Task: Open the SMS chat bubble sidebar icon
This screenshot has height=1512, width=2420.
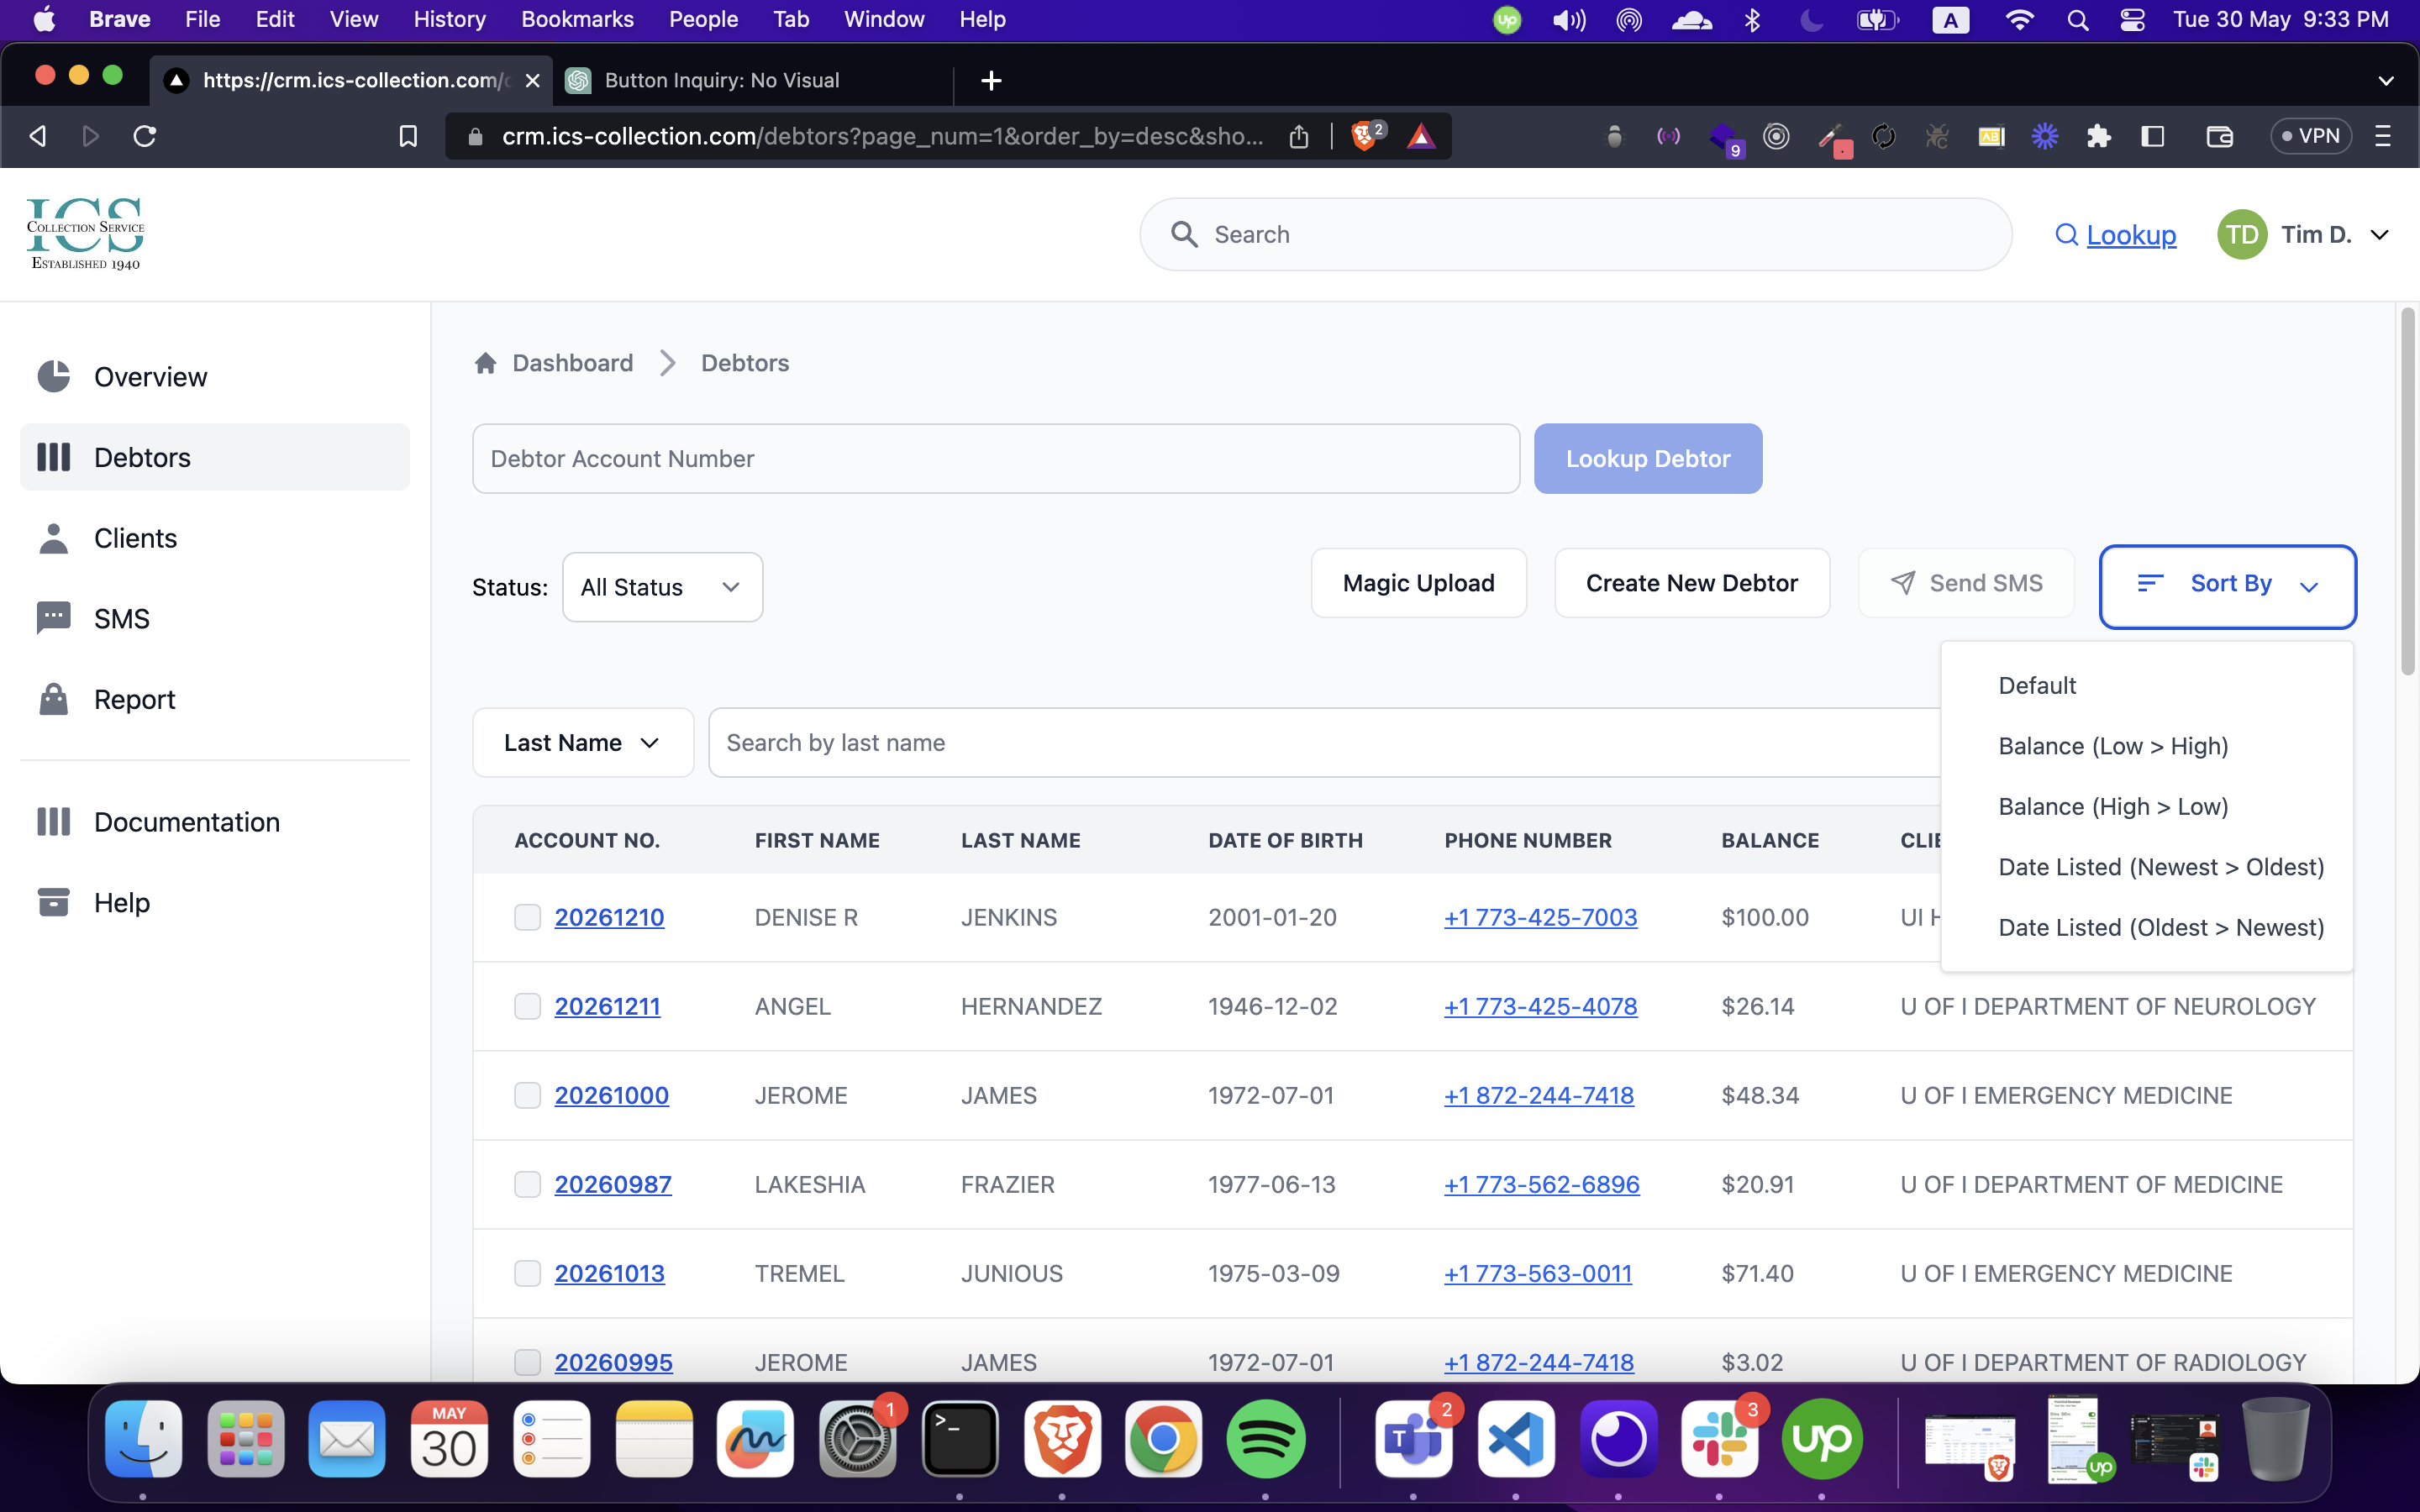Action: pyautogui.click(x=54, y=618)
